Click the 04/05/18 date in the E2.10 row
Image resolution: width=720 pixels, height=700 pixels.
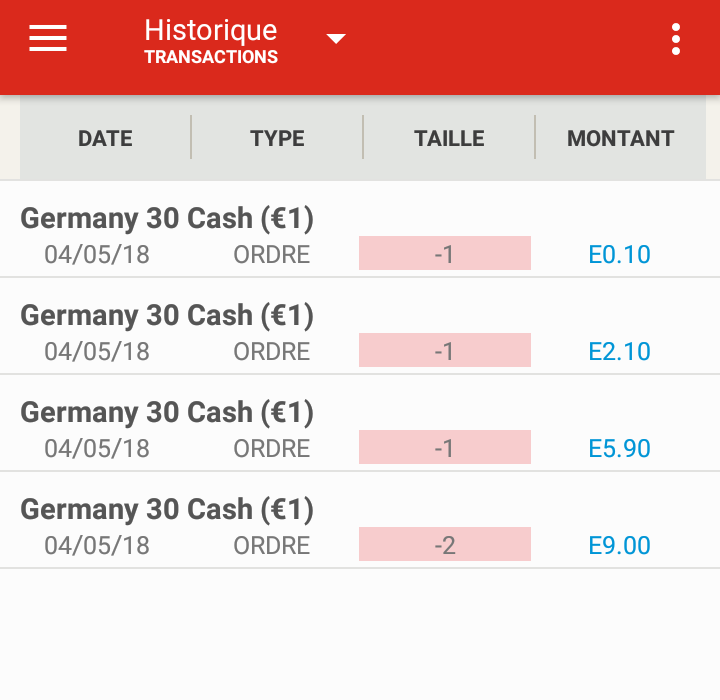pyautogui.click(x=97, y=352)
